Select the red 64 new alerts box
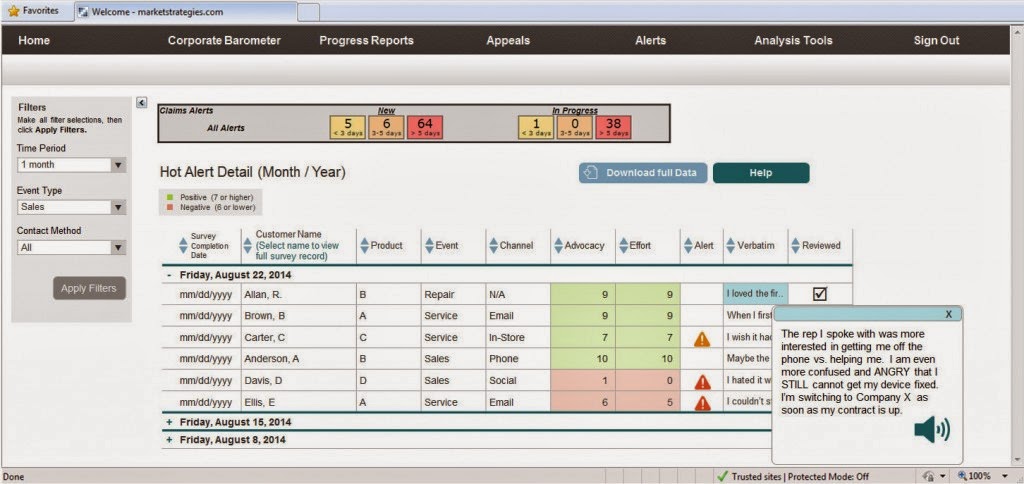Image resolution: width=1024 pixels, height=484 pixels. [x=424, y=127]
